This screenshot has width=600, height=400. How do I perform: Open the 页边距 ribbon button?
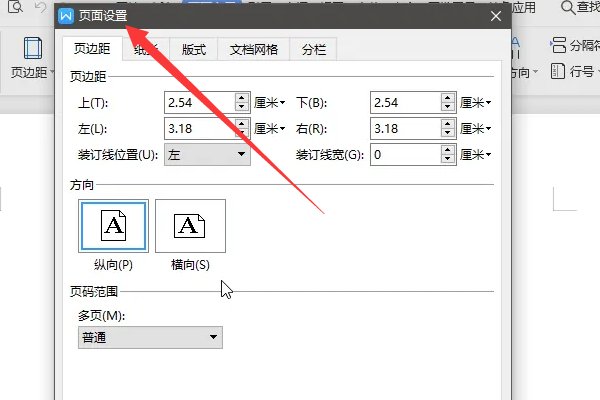[32, 57]
